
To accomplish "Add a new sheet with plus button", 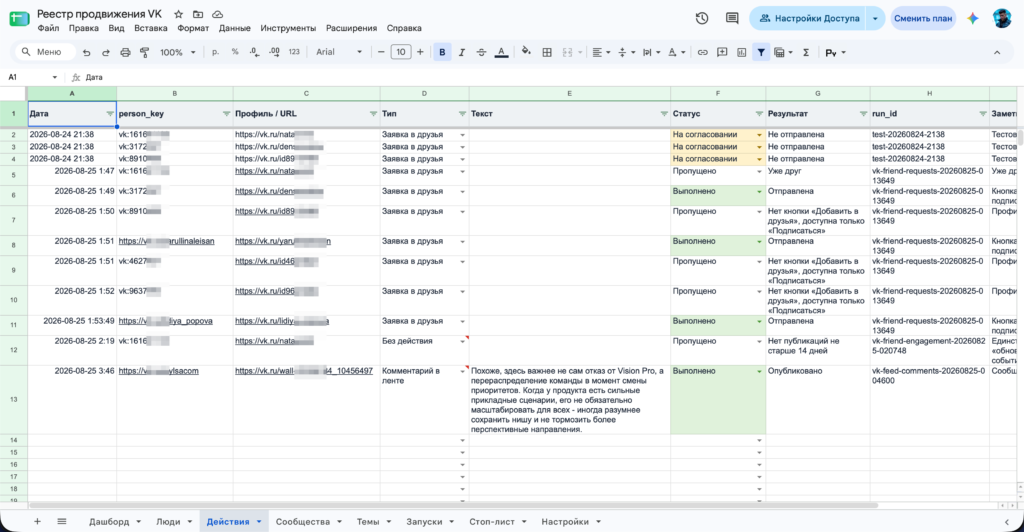I will point(37,522).
